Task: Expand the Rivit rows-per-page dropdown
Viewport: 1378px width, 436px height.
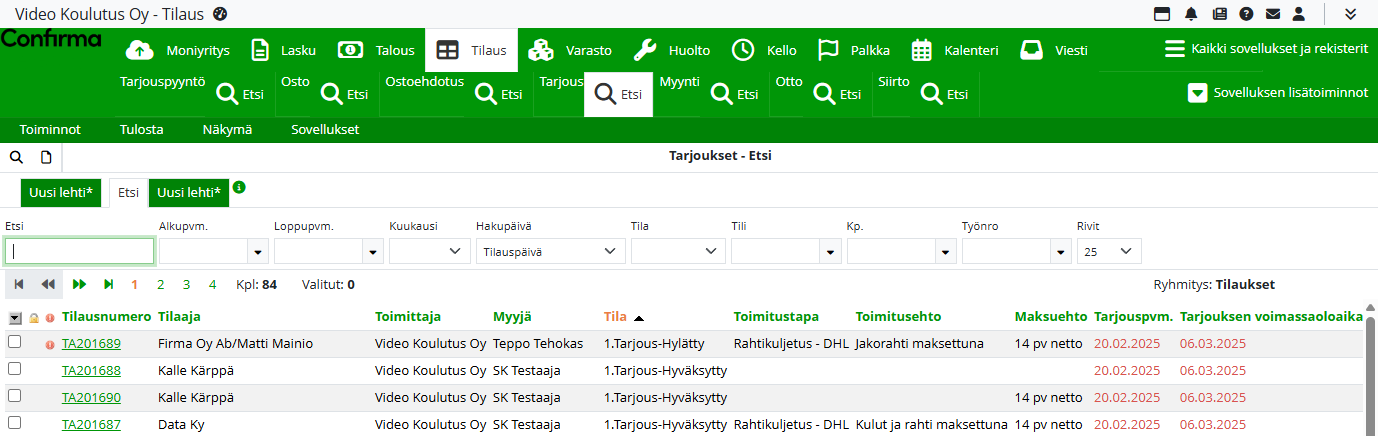Action: pos(1108,252)
